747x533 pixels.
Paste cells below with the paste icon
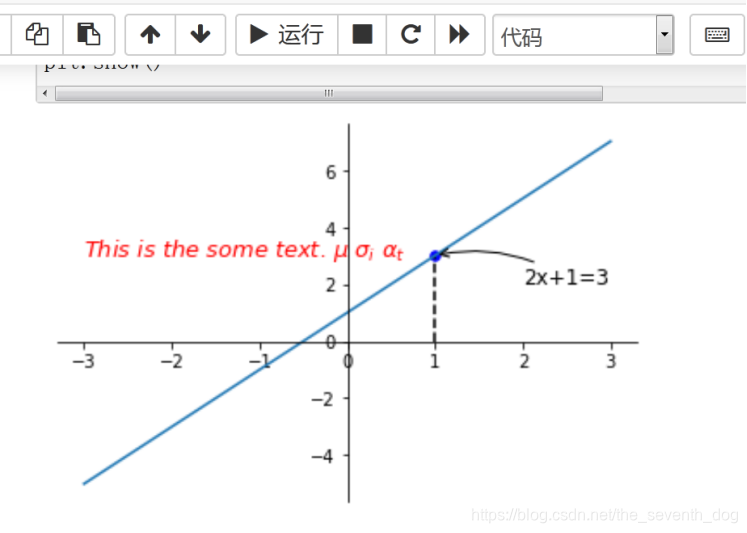[89, 34]
